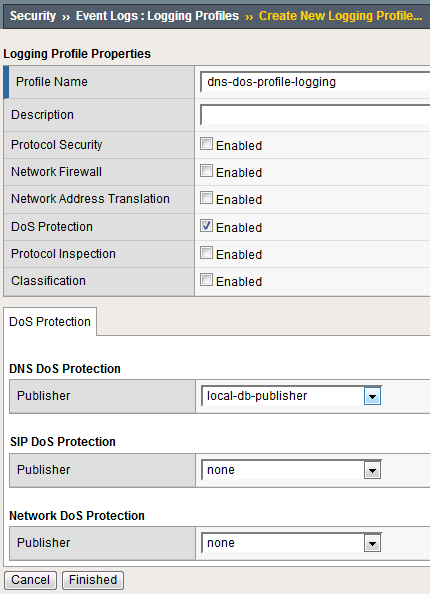This screenshot has height=594, width=430.
Task: Click into the Description text field
Action: [x=315, y=115]
